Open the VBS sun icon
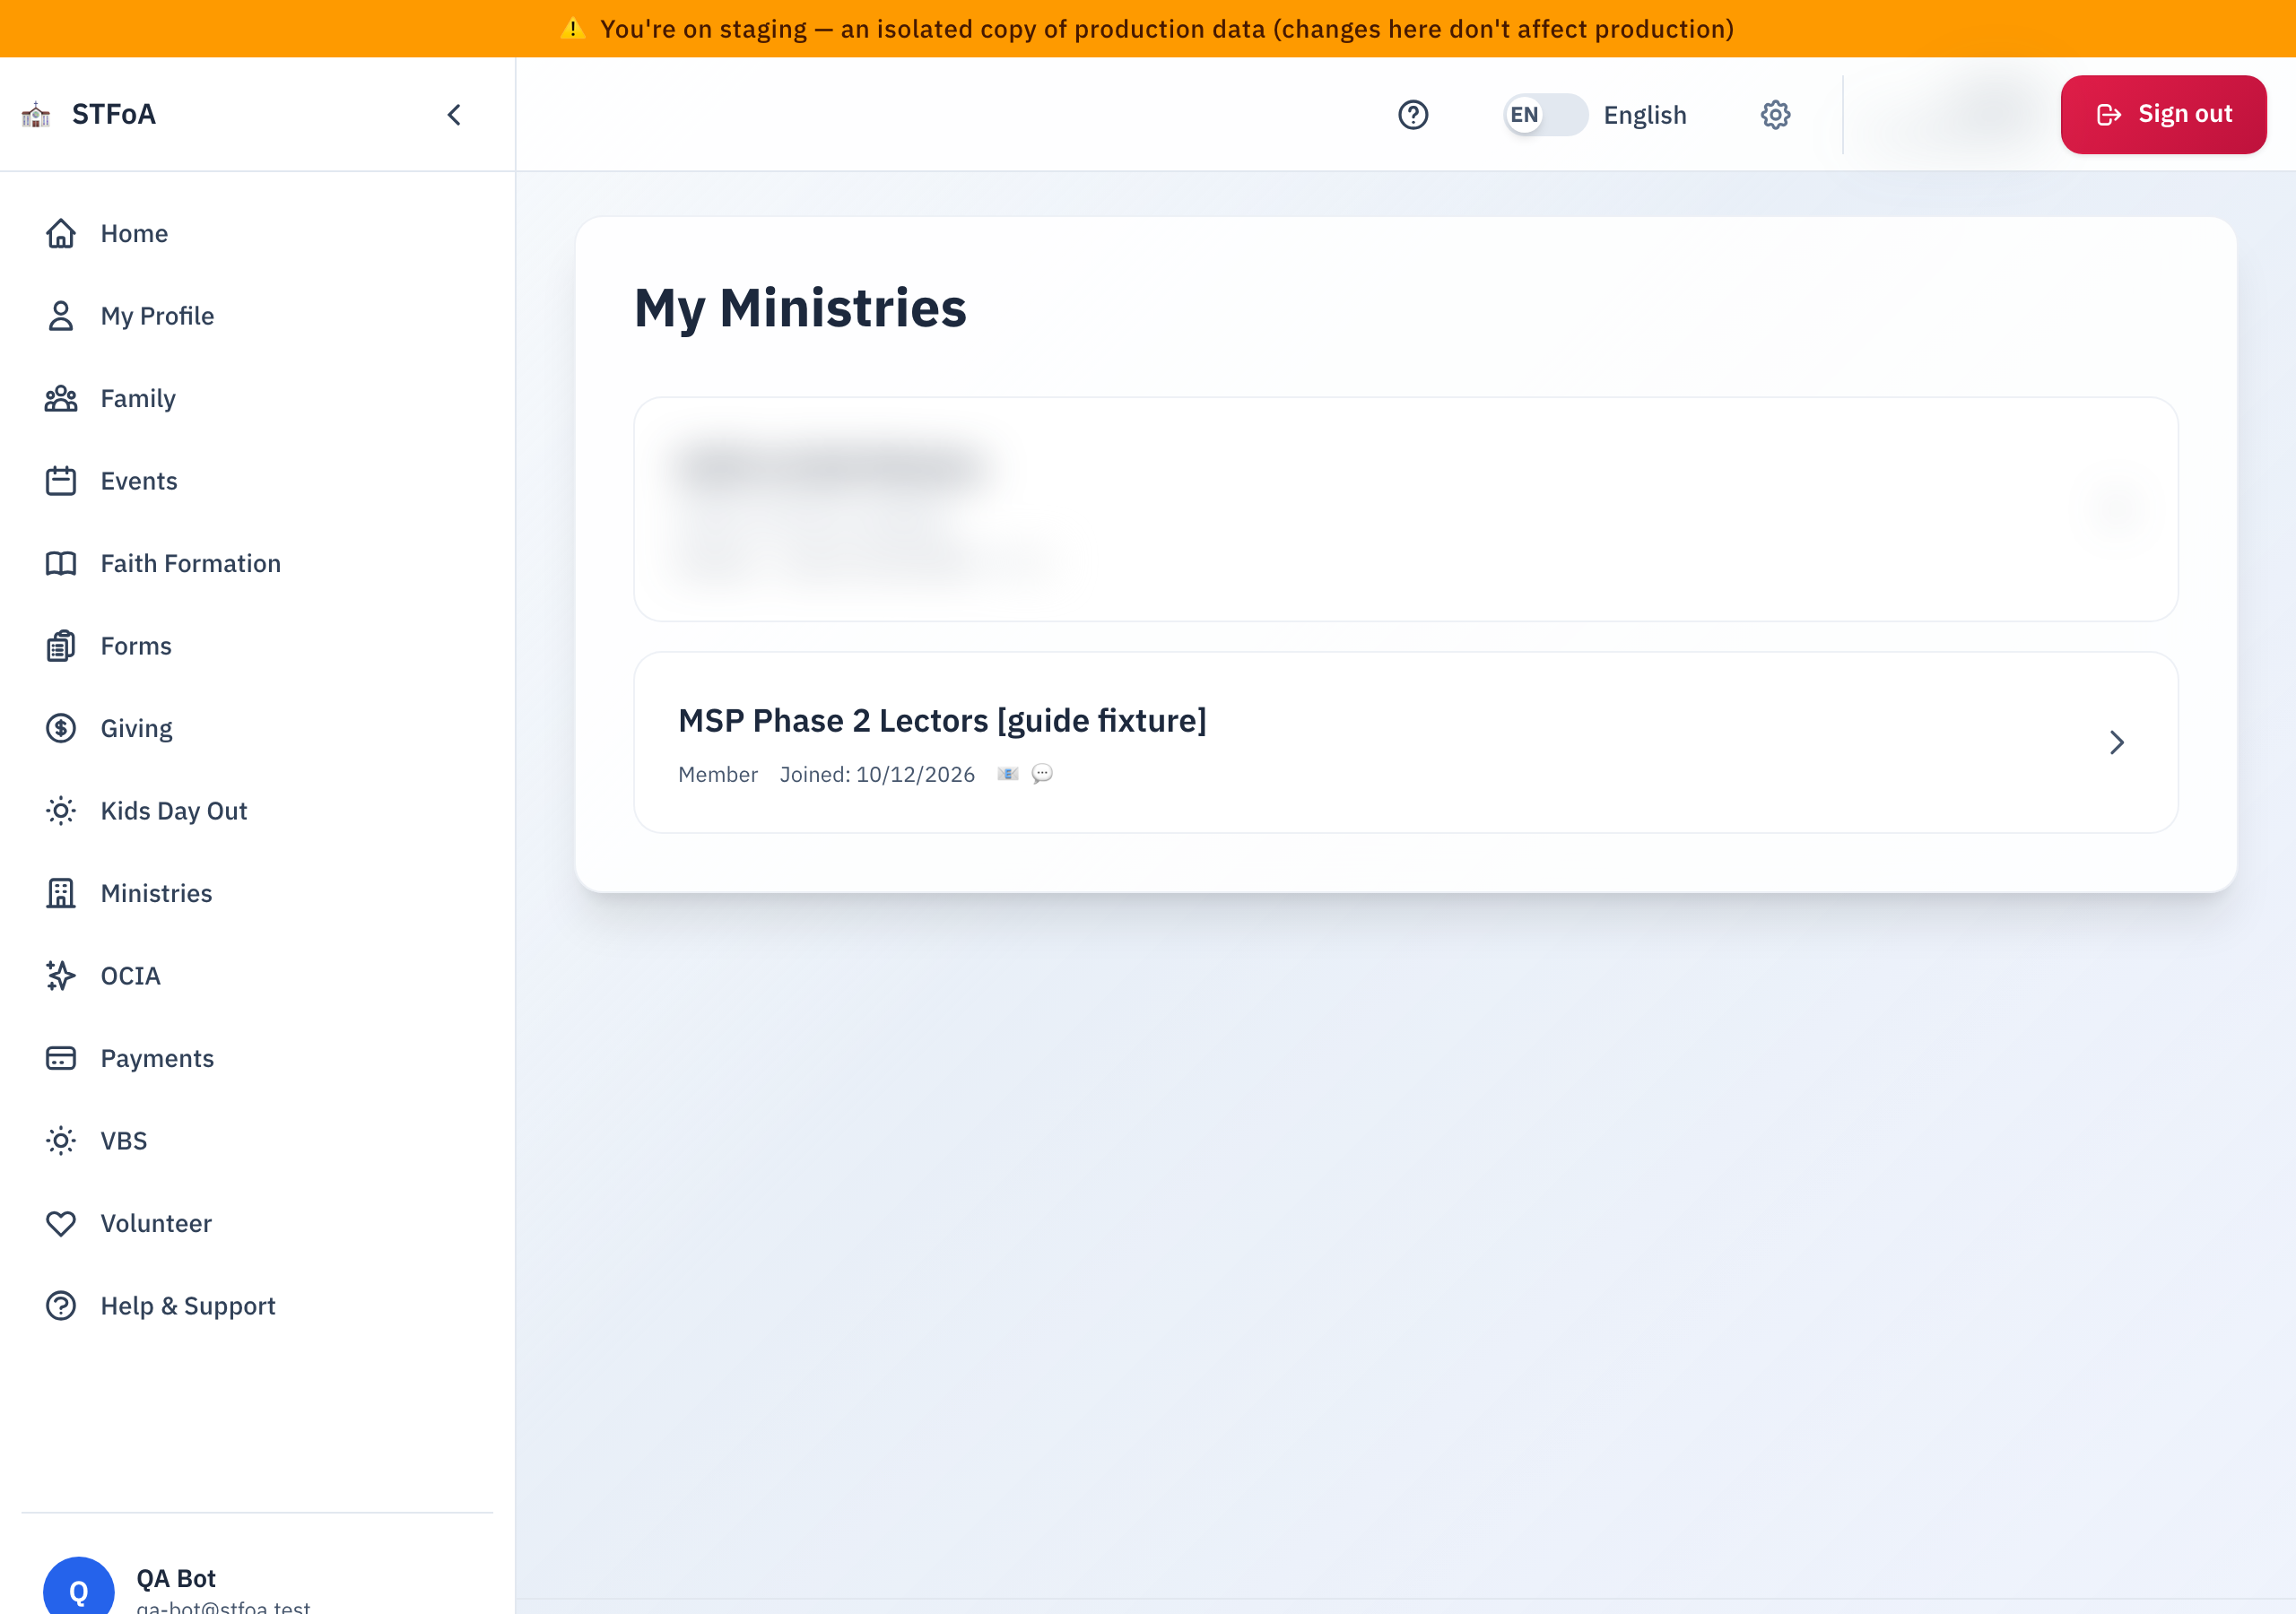 (x=61, y=1141)
